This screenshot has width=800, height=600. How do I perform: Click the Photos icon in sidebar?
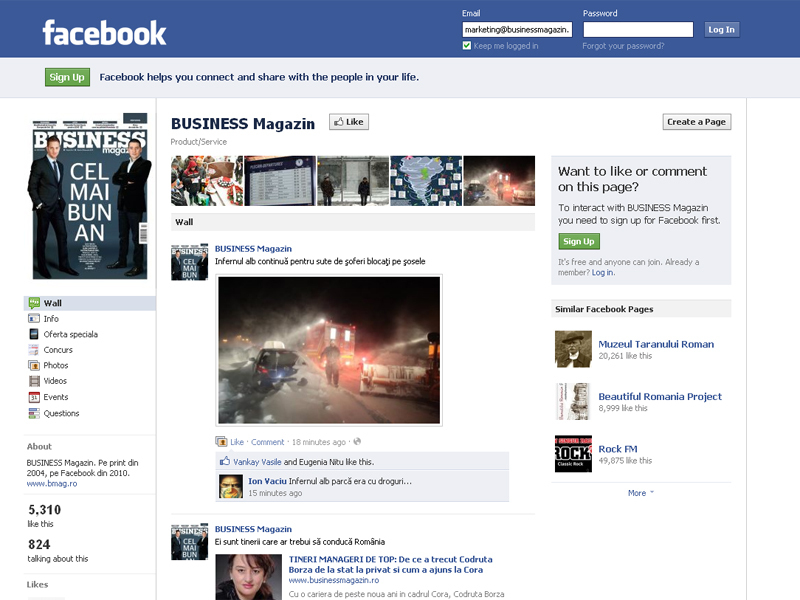34,365
